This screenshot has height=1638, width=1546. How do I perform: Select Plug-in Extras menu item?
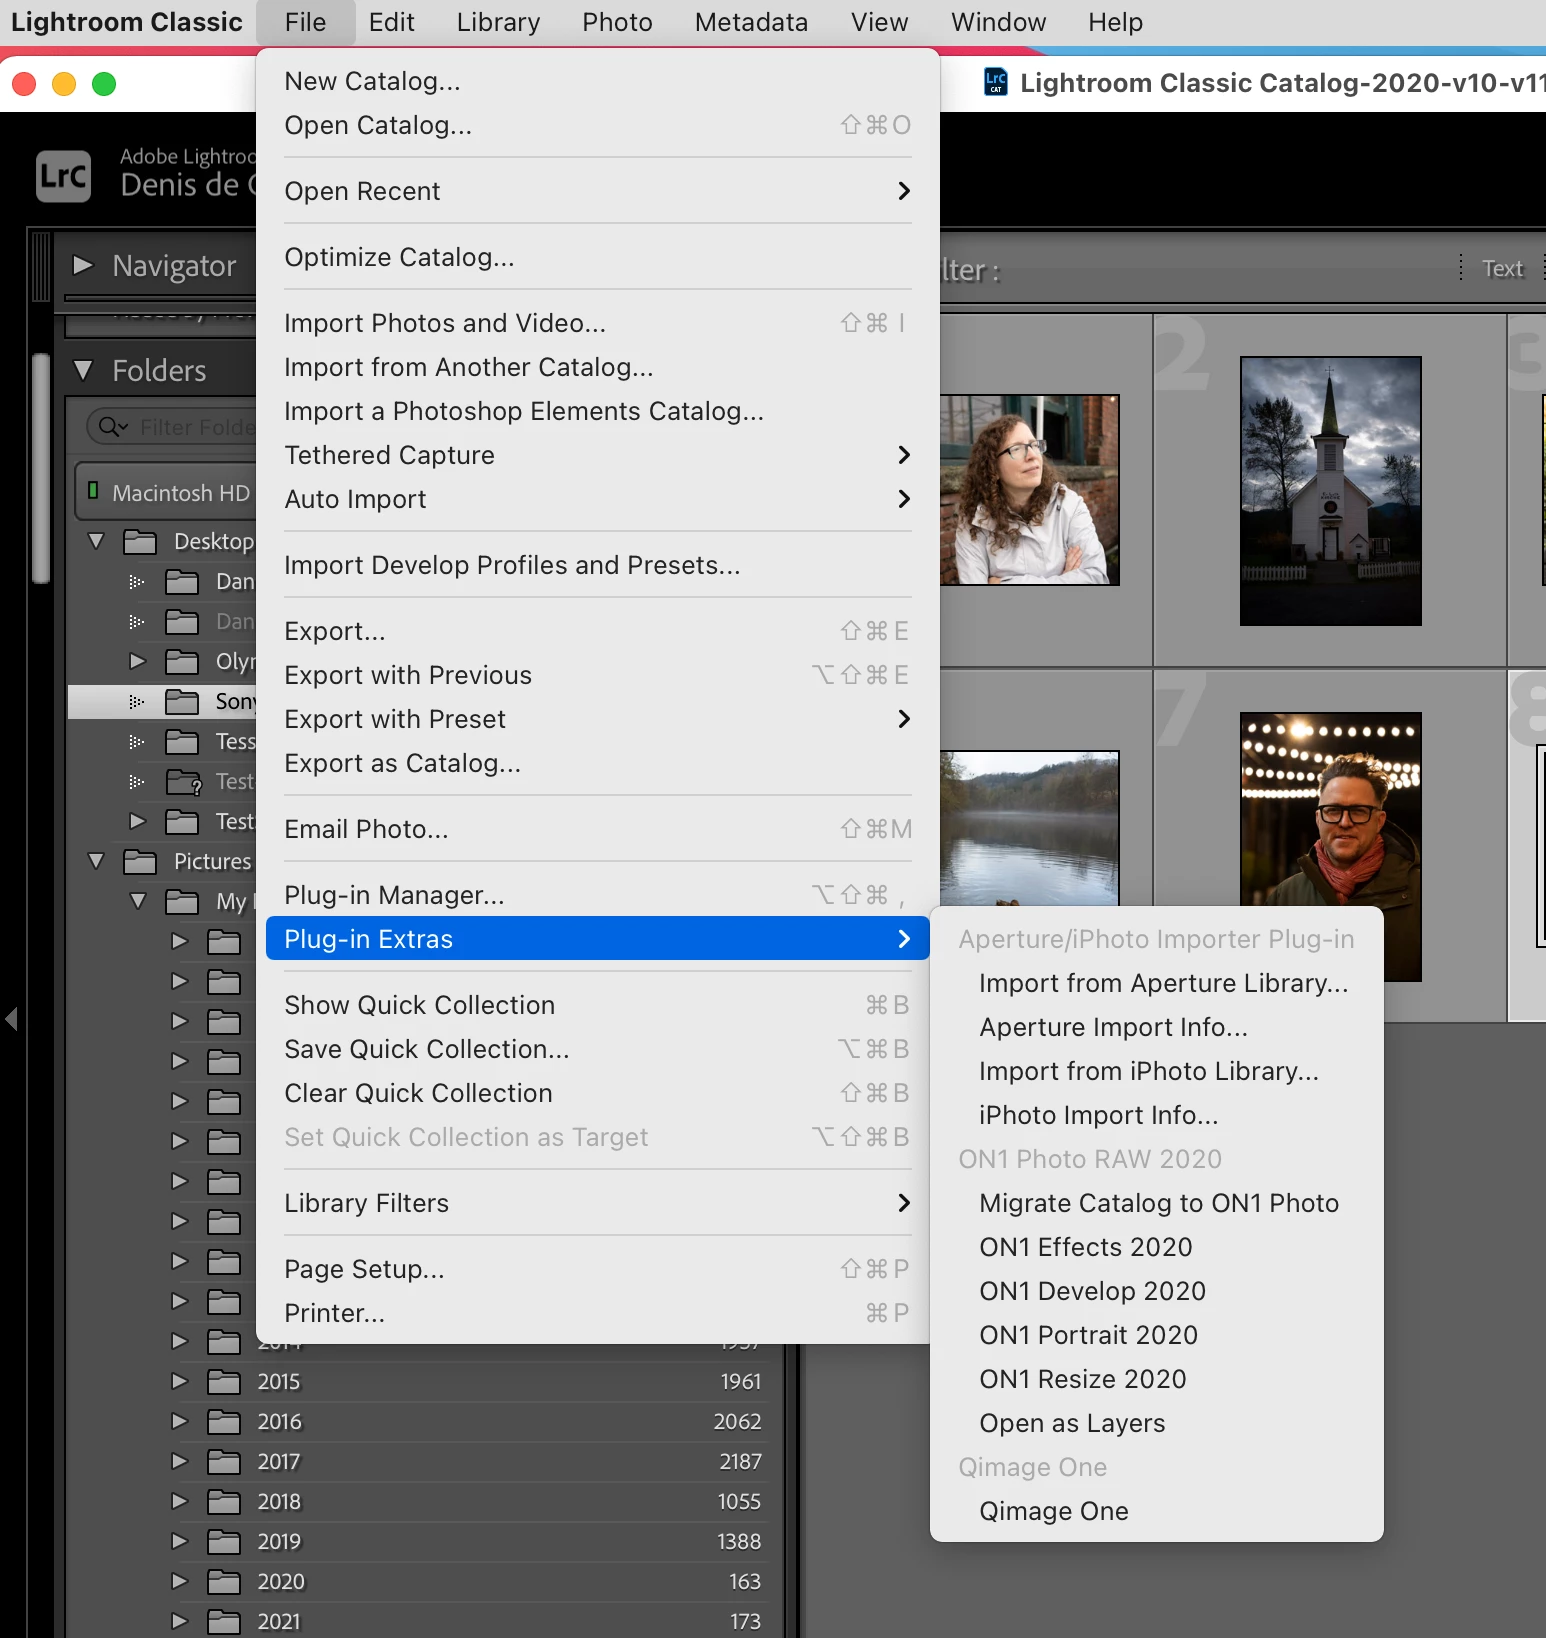click(x=598, y=939)
